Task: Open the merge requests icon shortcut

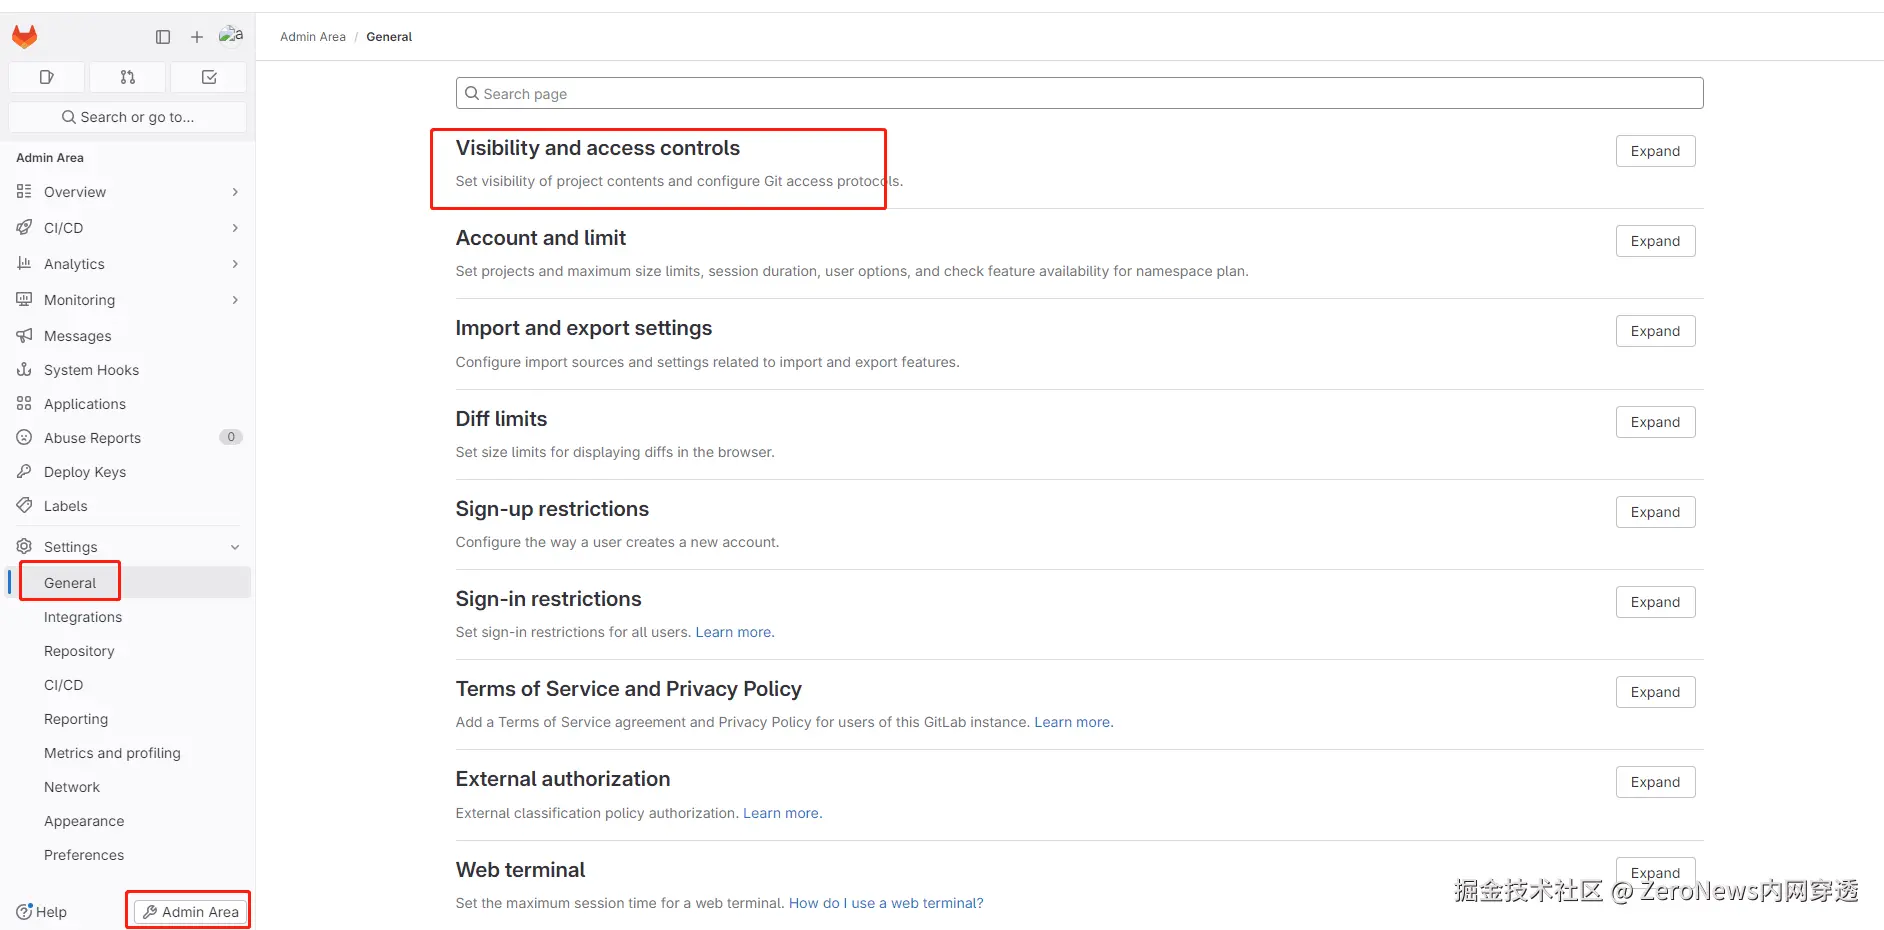Action: tap(127, 77)
